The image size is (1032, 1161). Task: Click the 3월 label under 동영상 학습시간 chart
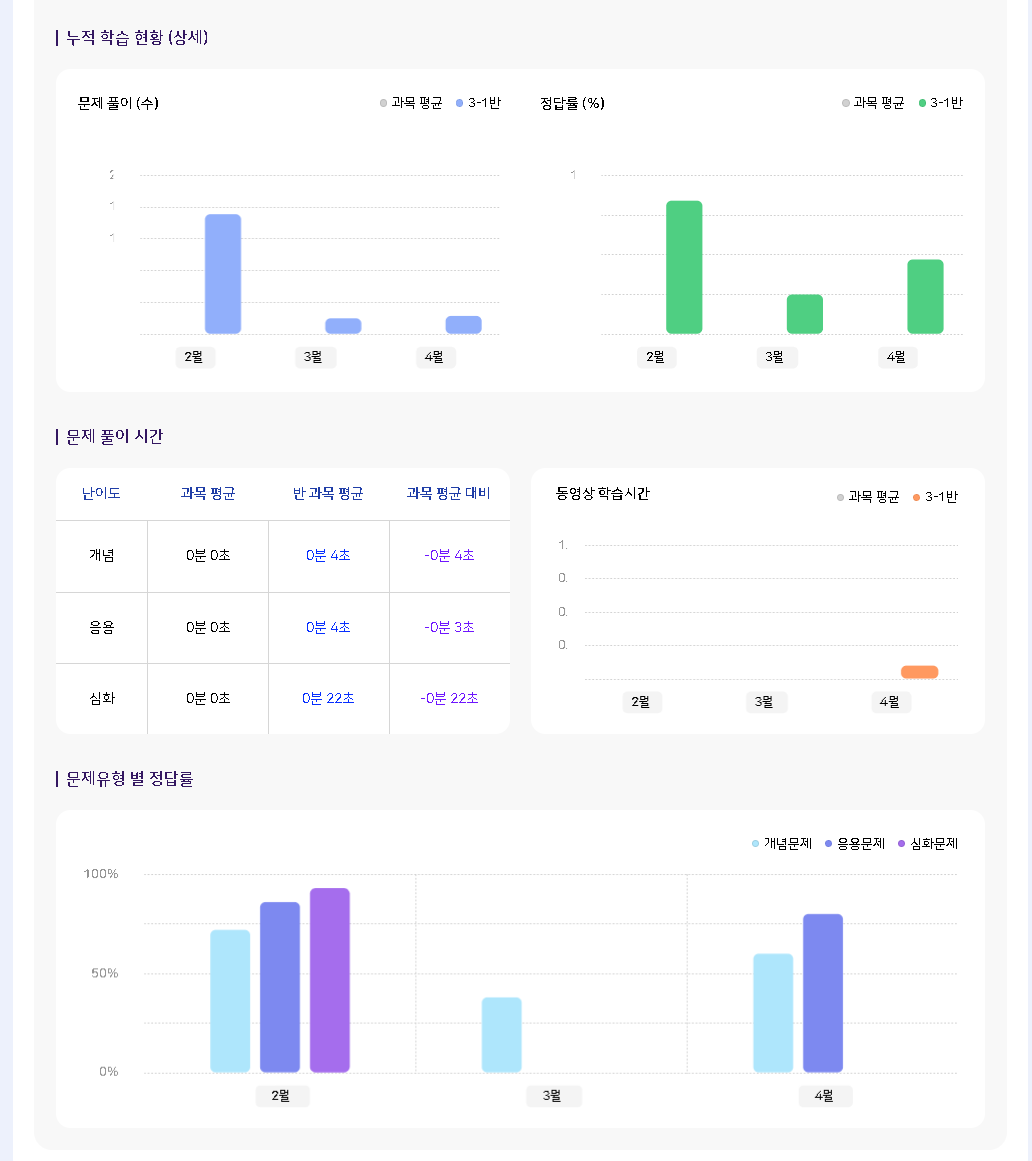[x=765, y=702]
